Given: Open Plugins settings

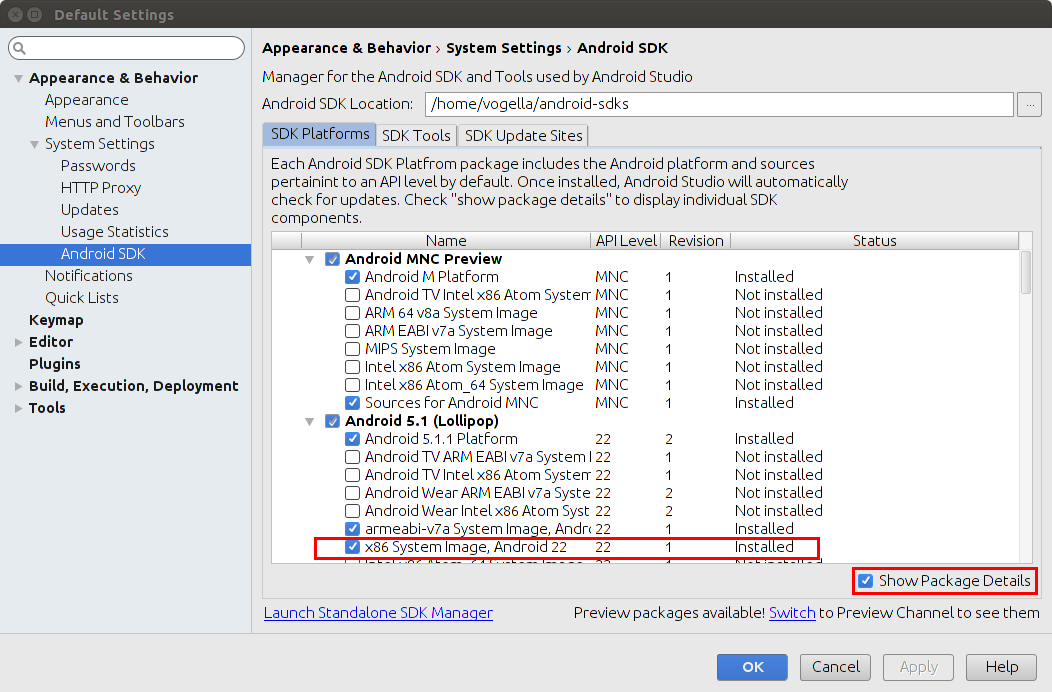Looking at the screenshot, I should (x=54, y=364).
